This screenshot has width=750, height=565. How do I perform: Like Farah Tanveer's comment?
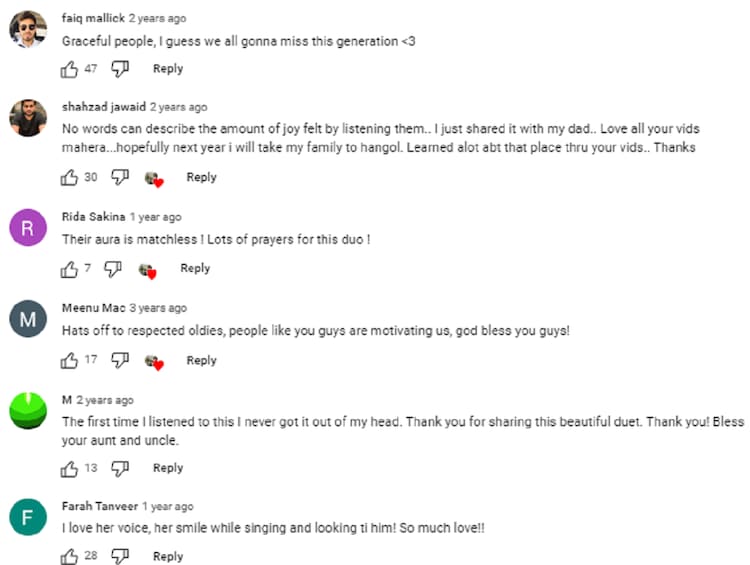click(69, 556)
